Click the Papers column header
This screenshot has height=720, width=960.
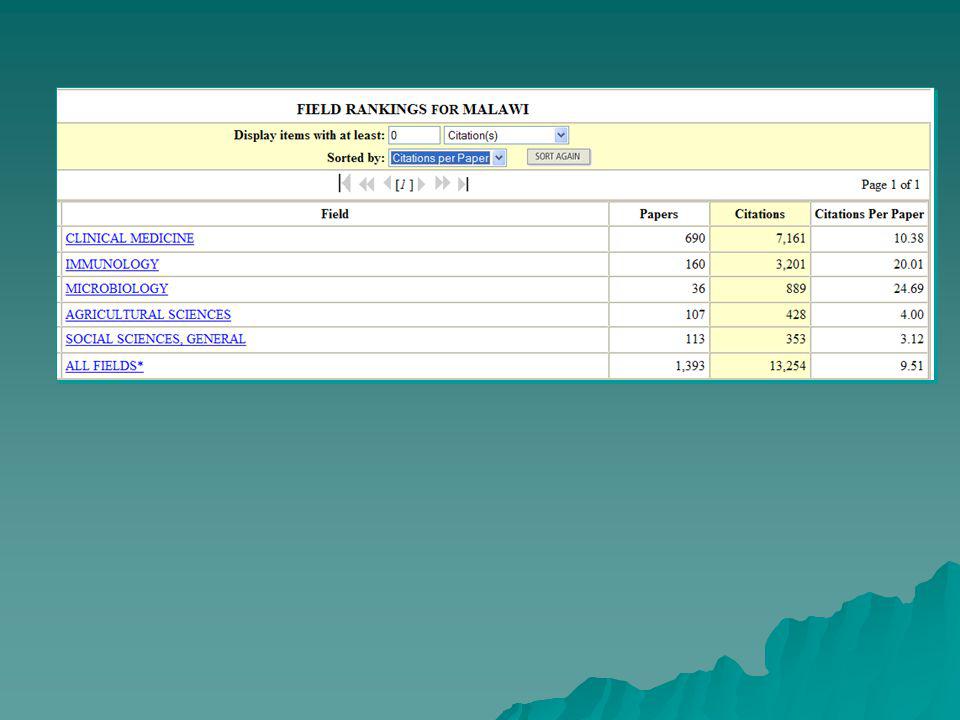pyautogui.click(x=659, y=214)
